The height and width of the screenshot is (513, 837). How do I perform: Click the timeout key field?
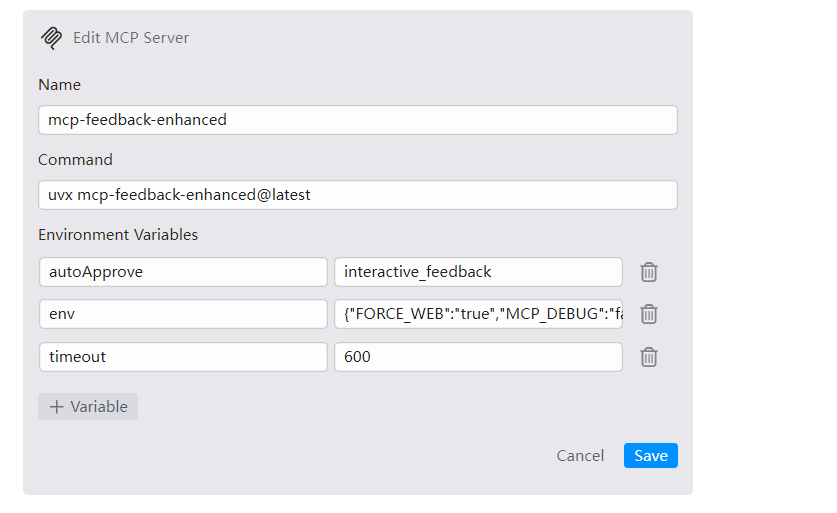click(183, 357)
